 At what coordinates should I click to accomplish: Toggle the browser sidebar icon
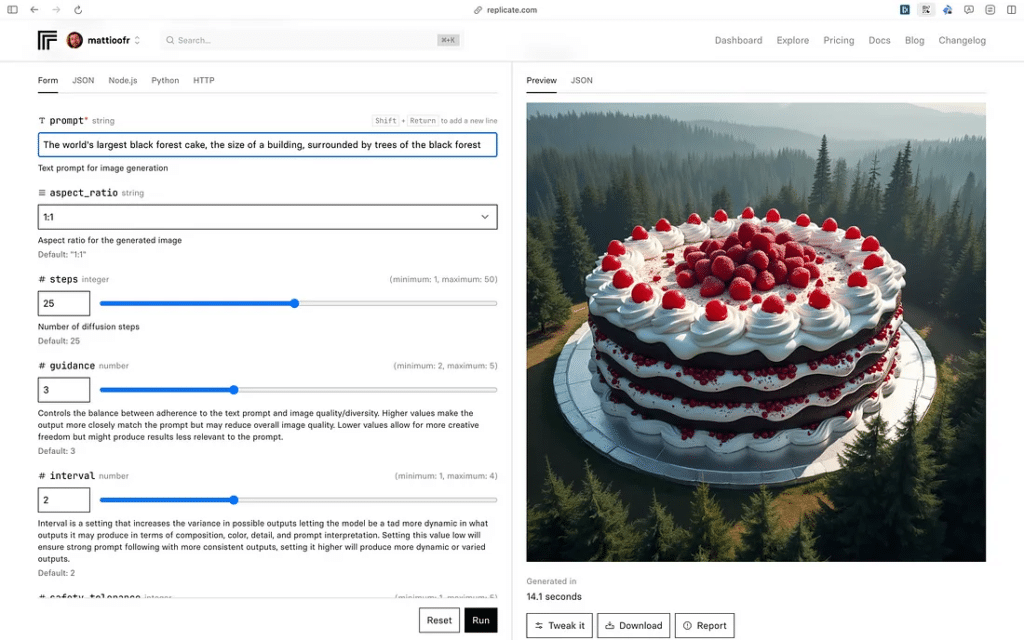12,10
